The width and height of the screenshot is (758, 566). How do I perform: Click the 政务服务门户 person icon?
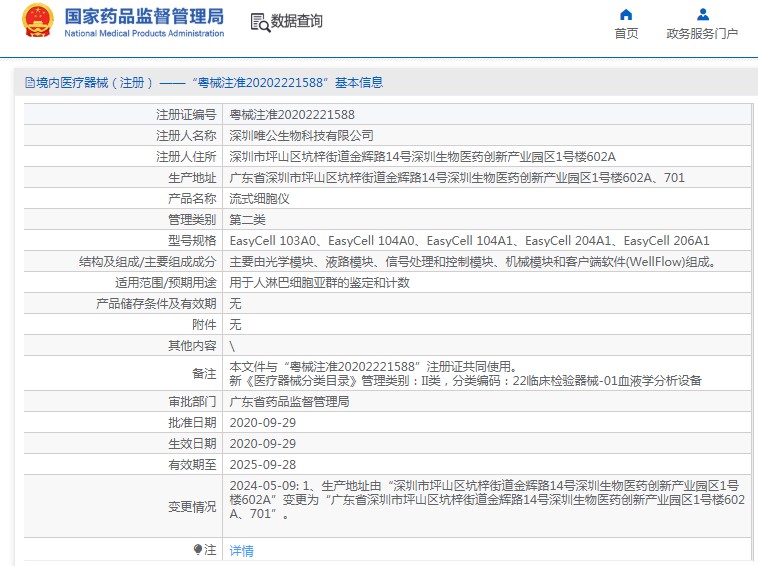pyautogui.click(x=702, y=15)
